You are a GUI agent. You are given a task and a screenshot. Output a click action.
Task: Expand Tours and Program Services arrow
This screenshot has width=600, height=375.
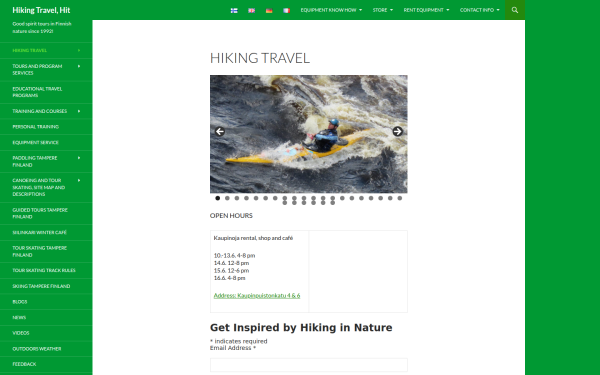(x=79, y=66)
